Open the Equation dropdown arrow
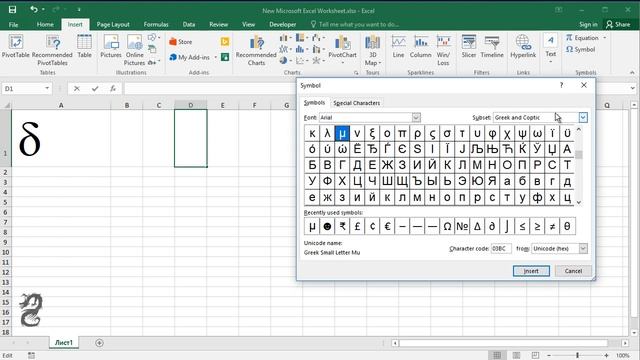The height and width of the screenshot is (360, 640). (x=604, y=38)
